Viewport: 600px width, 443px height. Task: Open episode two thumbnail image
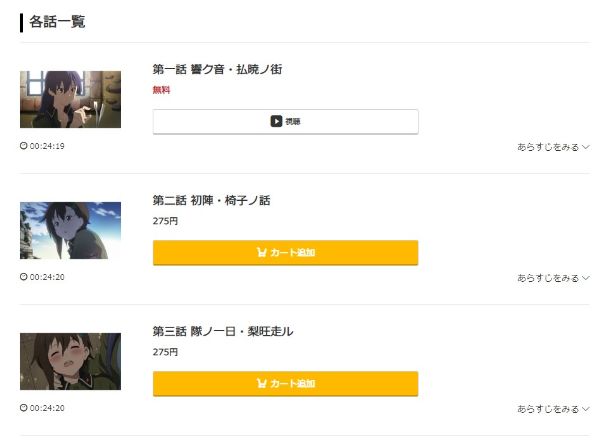70,230
